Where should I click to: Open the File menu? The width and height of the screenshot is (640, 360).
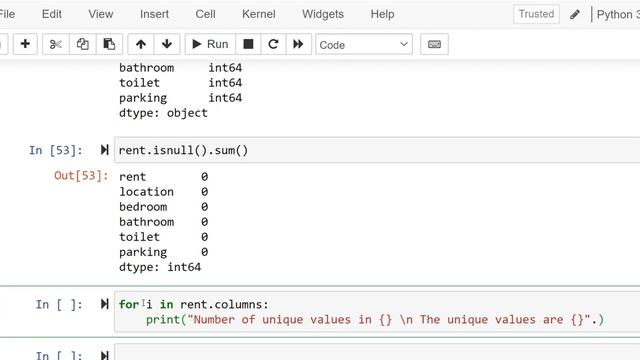(7, 14)
